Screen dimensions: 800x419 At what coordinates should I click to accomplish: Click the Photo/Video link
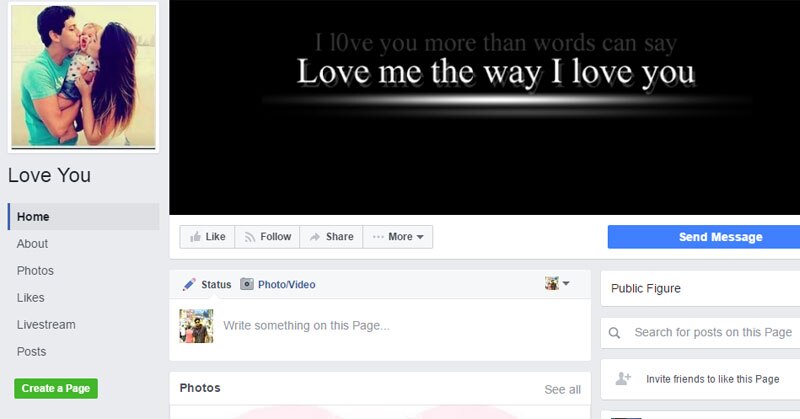(x=286, y=284)
